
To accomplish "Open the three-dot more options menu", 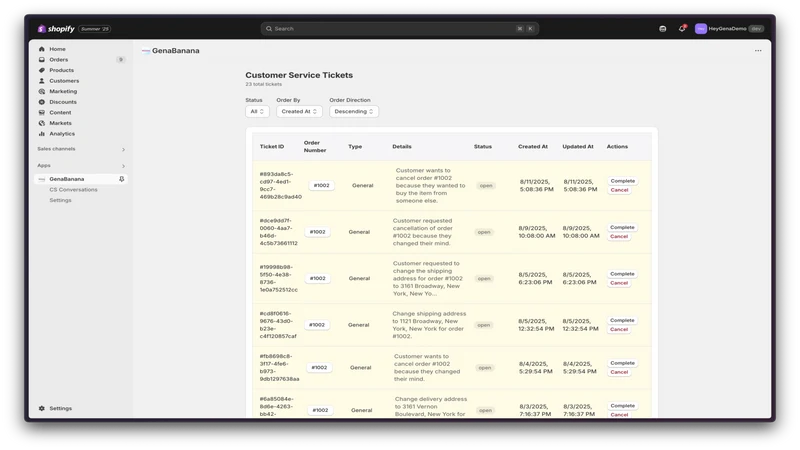I will [758, 51].
